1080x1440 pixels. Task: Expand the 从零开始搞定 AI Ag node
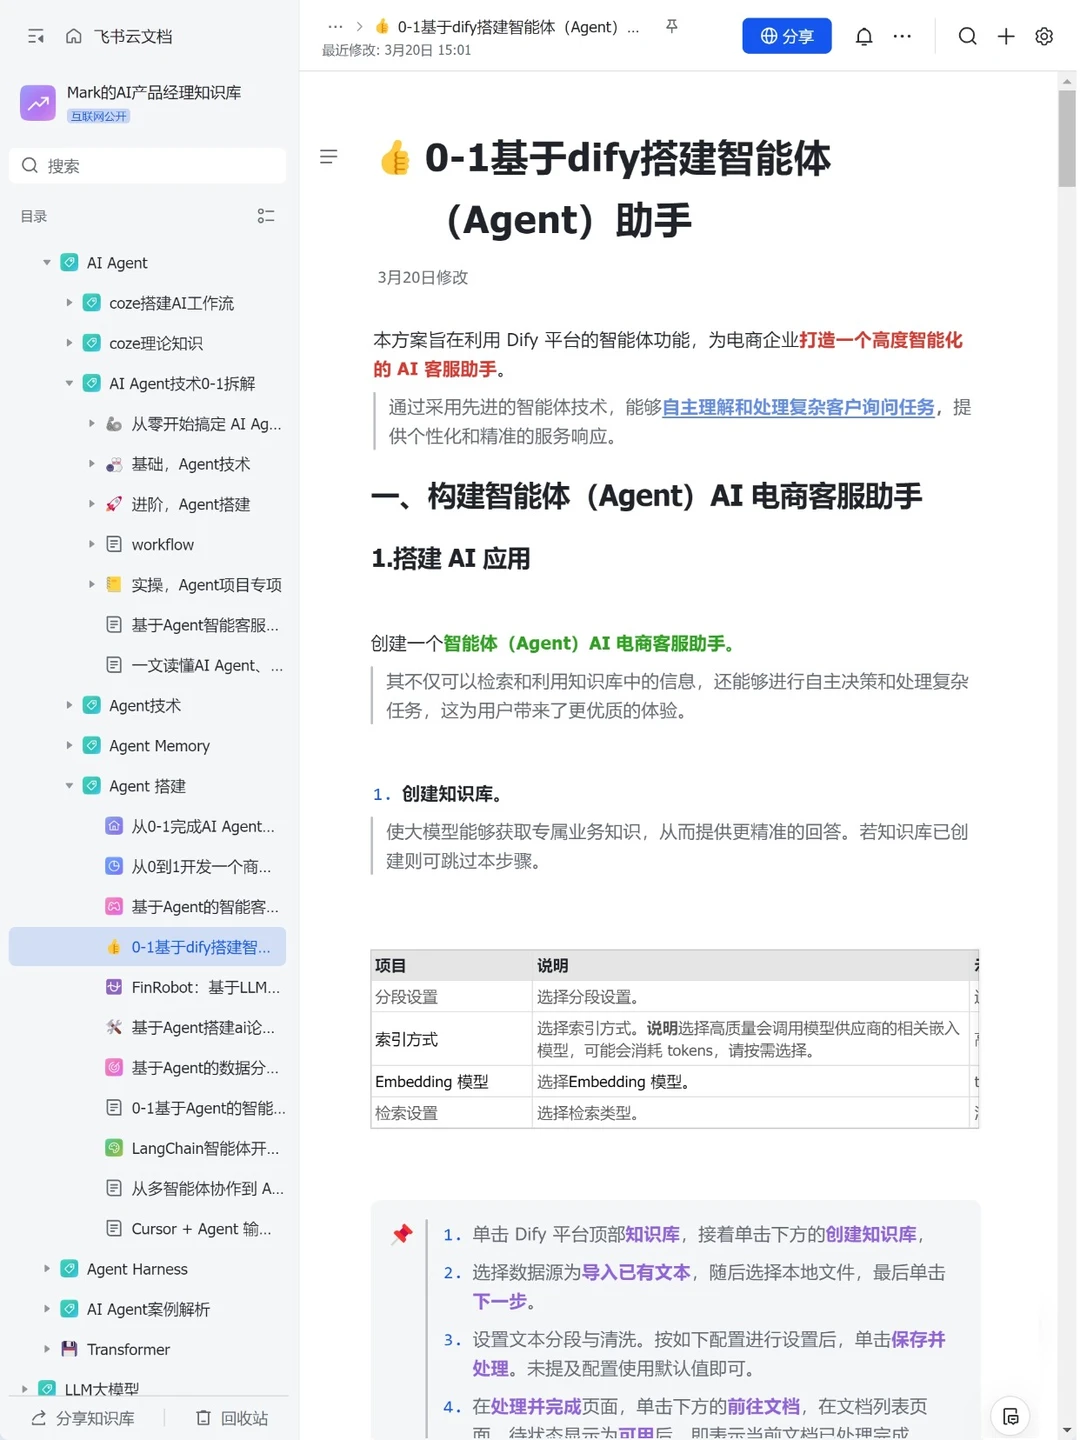point(91,423)
